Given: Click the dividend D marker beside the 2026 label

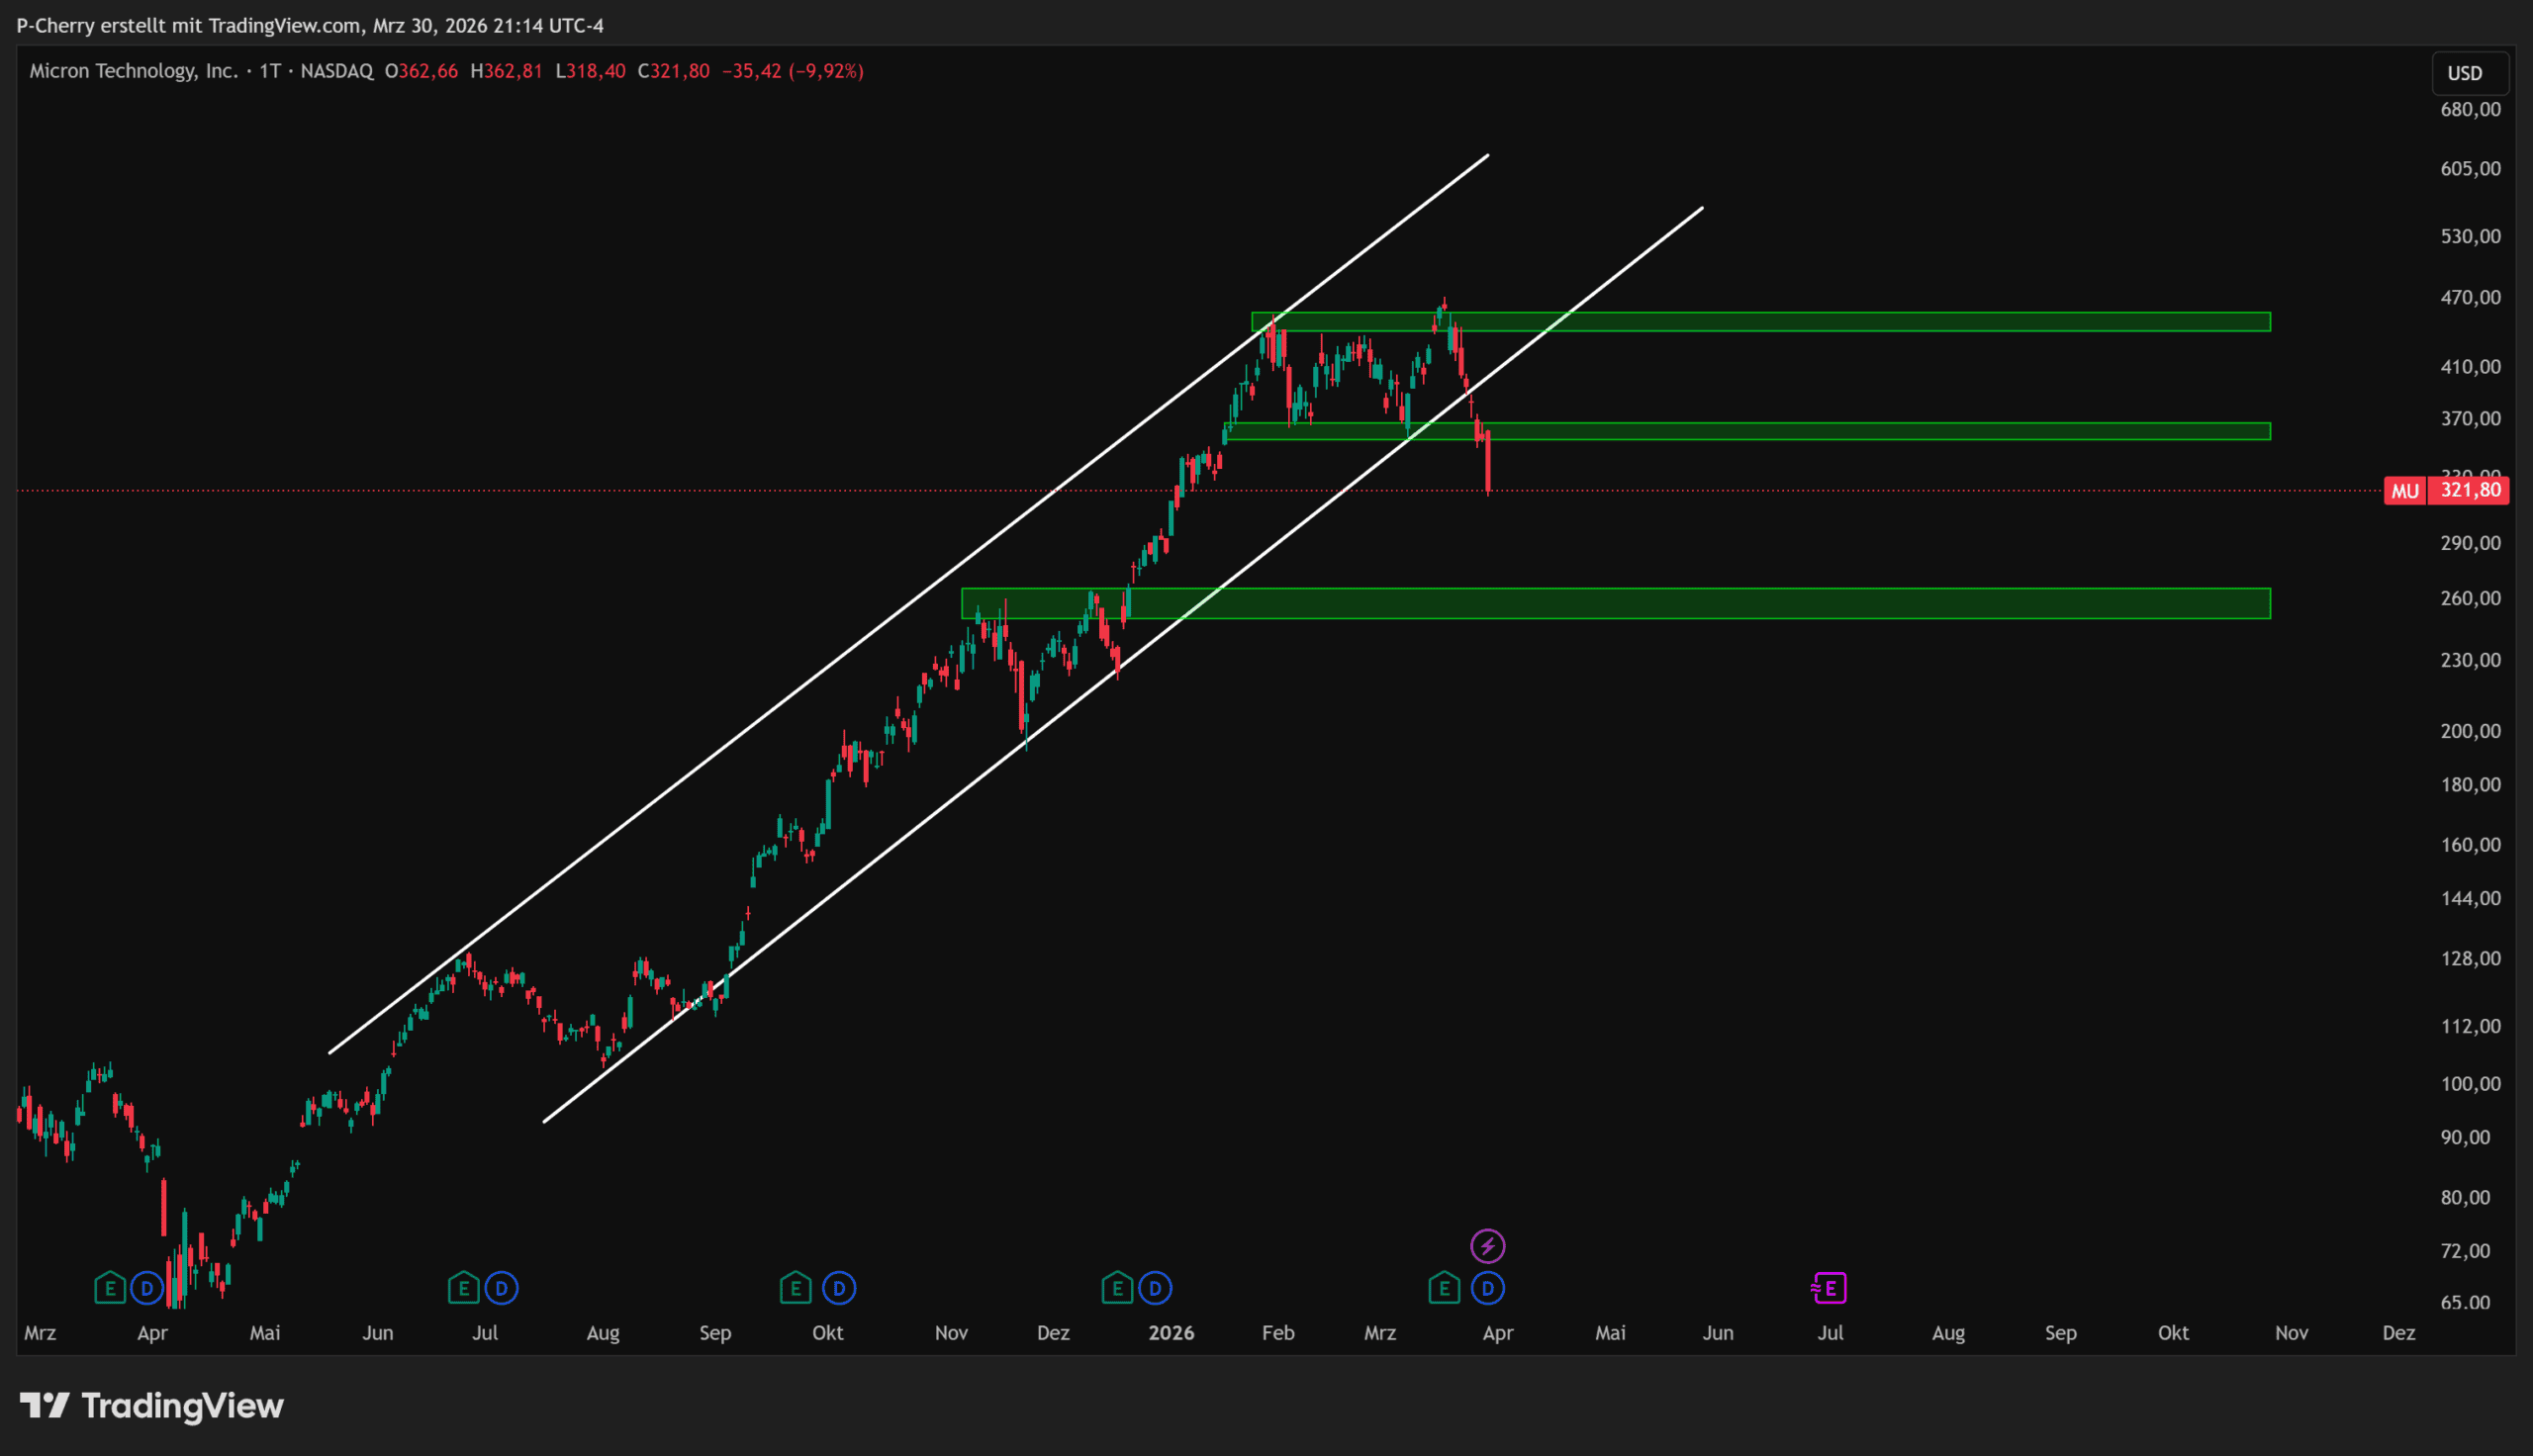Looking at the screenshot, I should pos(1155,1288).
